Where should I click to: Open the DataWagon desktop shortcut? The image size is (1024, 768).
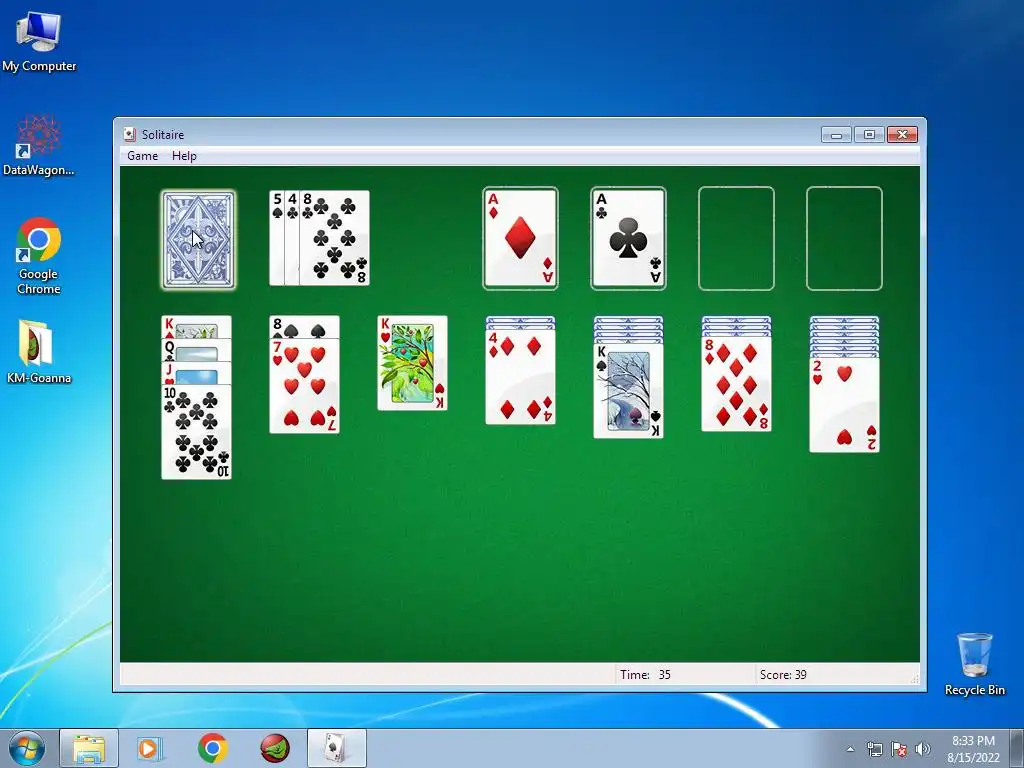pyautogui.click(x=39, y=145)
